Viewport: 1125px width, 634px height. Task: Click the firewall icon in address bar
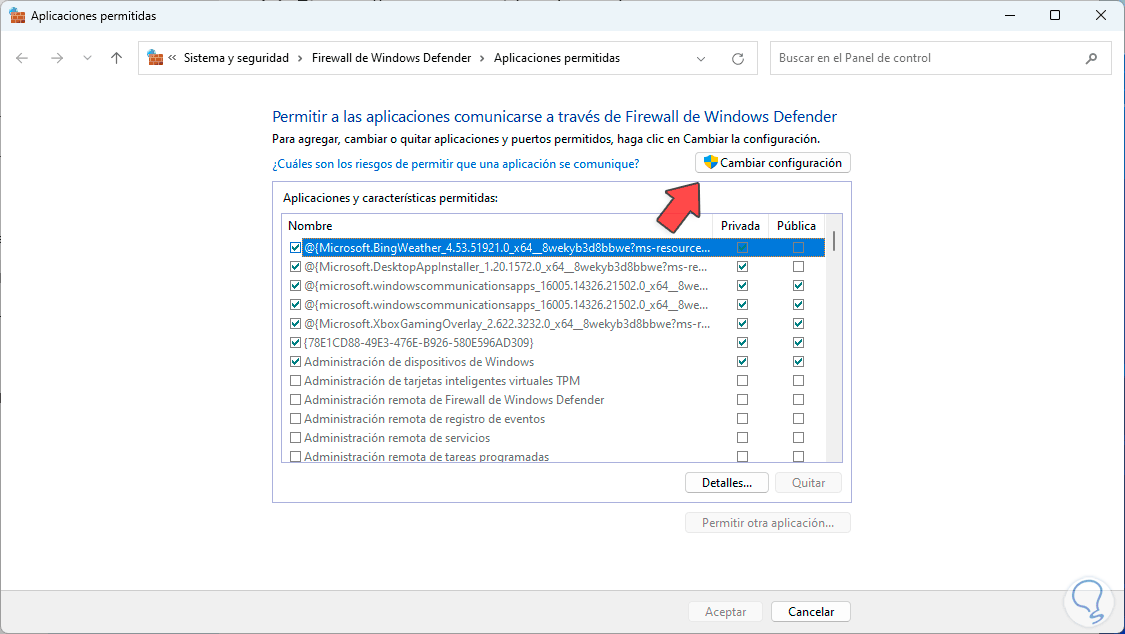tap(154, 57)
